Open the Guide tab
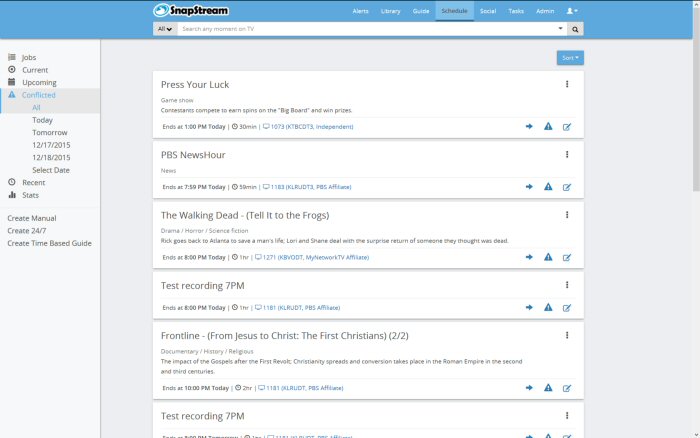 pos(421,11)
